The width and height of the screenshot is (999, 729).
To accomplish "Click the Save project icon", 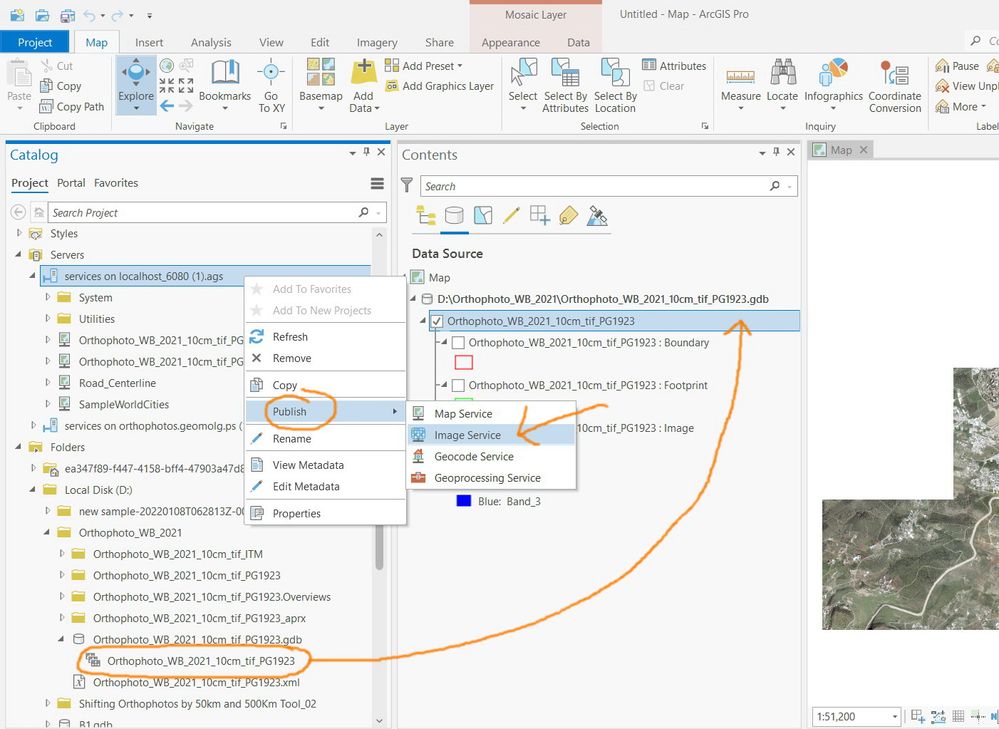I will point(67,15).
